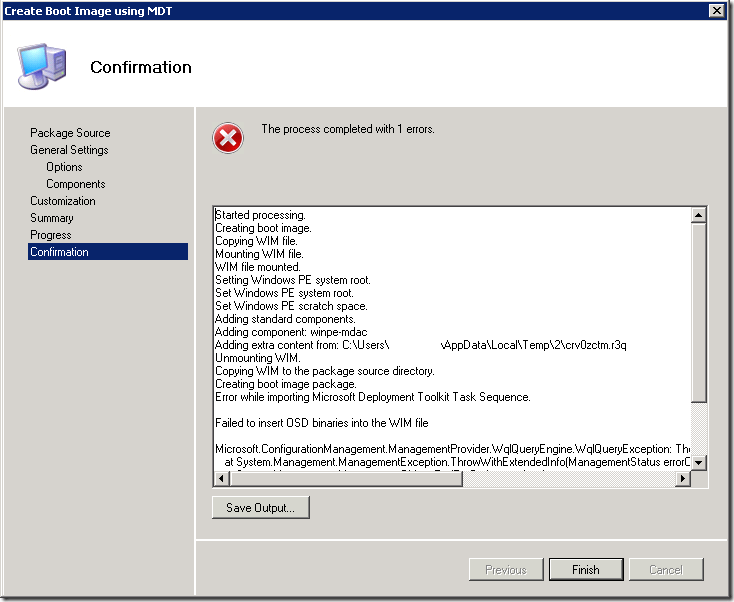Click the 'Creating boot image.' line

[x=263, y=228]
